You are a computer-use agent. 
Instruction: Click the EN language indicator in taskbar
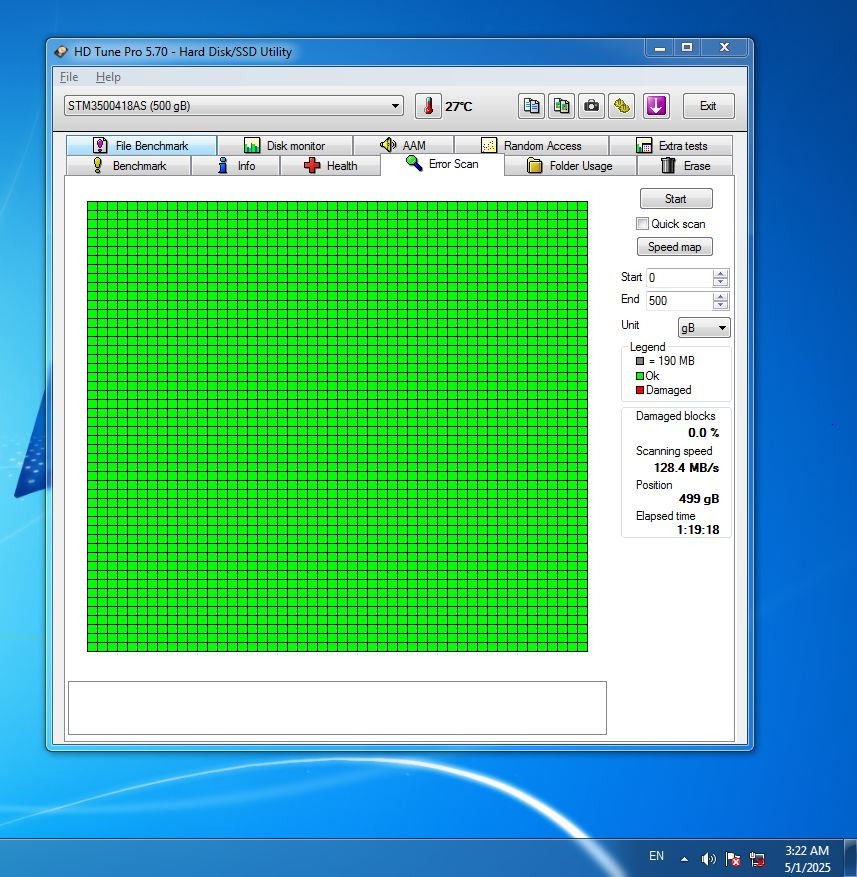(x=656, y=856)
